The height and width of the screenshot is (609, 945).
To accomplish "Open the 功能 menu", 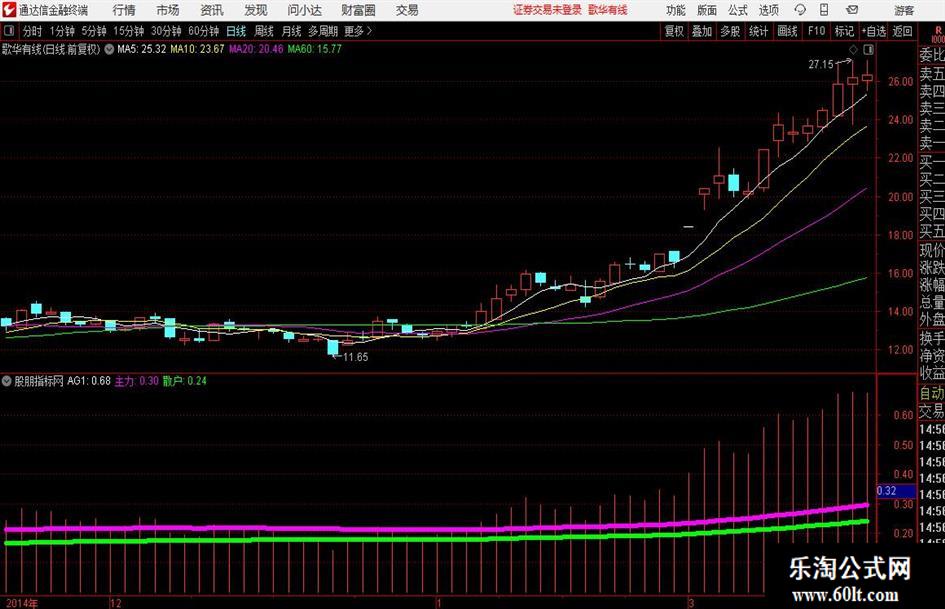I will point(676,10).
